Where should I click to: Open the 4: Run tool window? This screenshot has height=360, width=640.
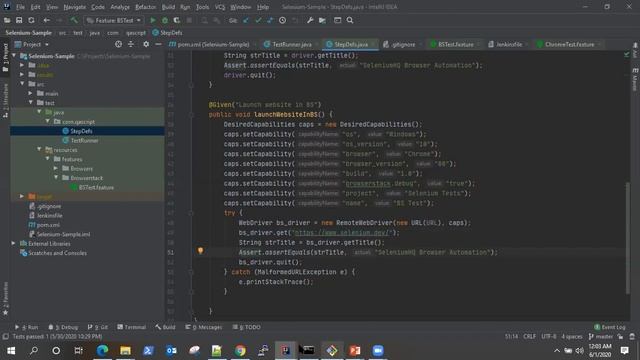point(27,327)
